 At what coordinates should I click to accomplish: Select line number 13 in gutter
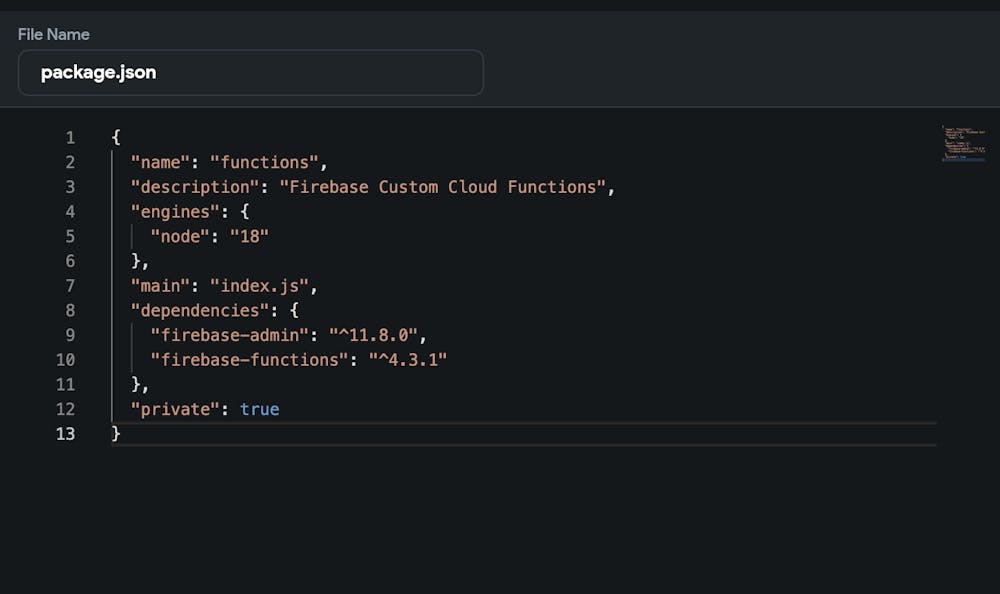pos(66,433)
